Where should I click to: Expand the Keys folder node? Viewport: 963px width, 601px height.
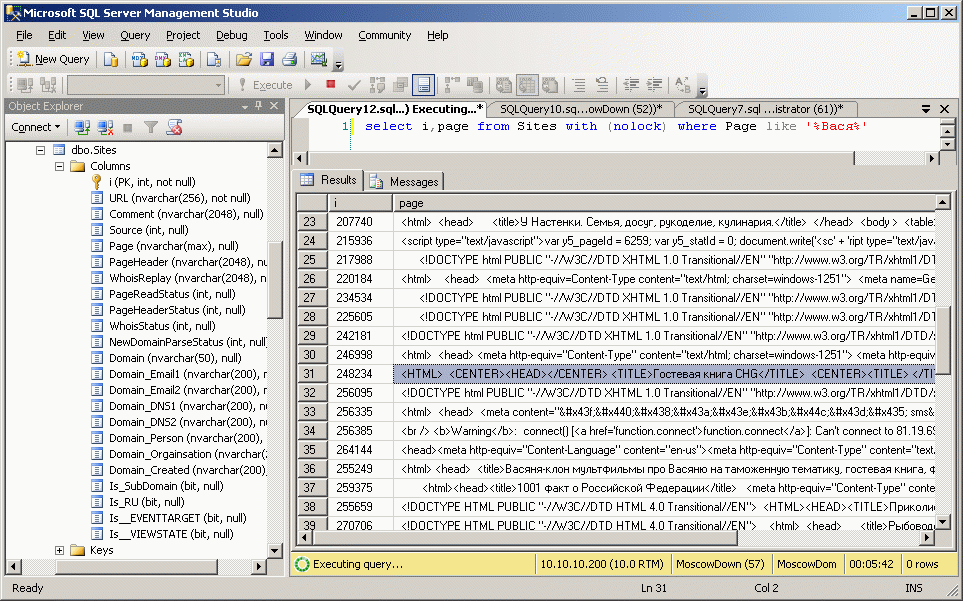click(x=59, y=550)
